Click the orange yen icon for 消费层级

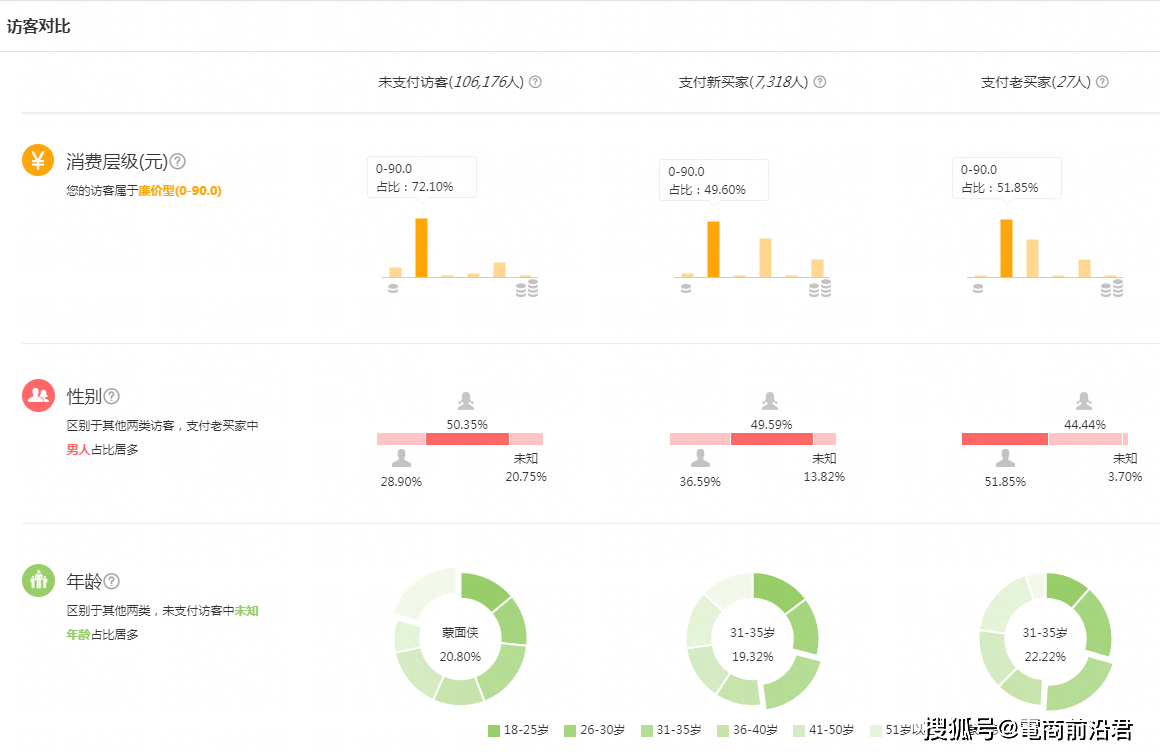click(38, 160)
